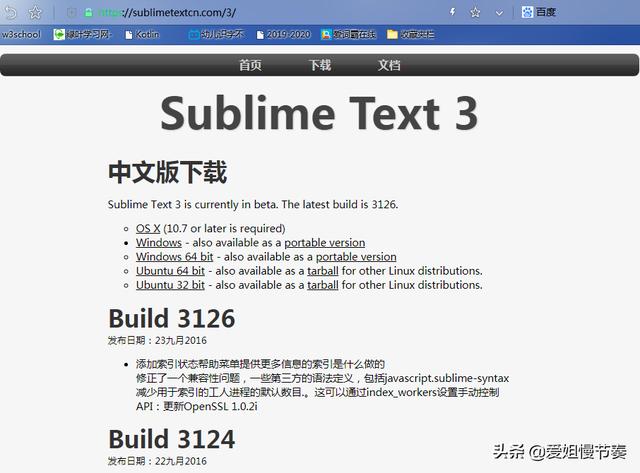Viewport: 640px width, 473px height.
Task: Click the green padlock security icon
Action: [x=88, y=13]
